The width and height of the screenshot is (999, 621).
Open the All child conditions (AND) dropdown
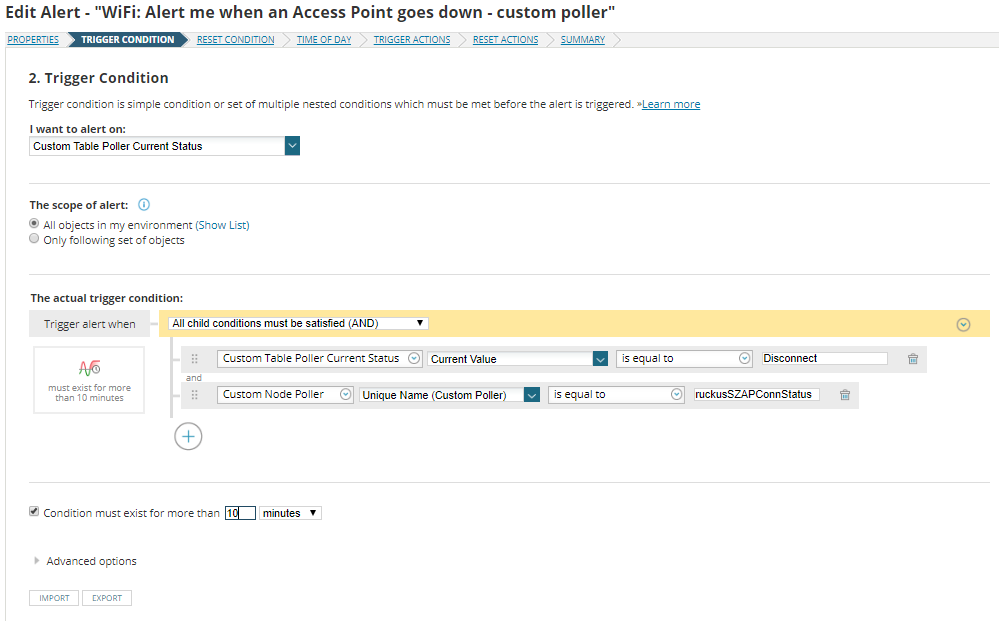tap(298, 324)
